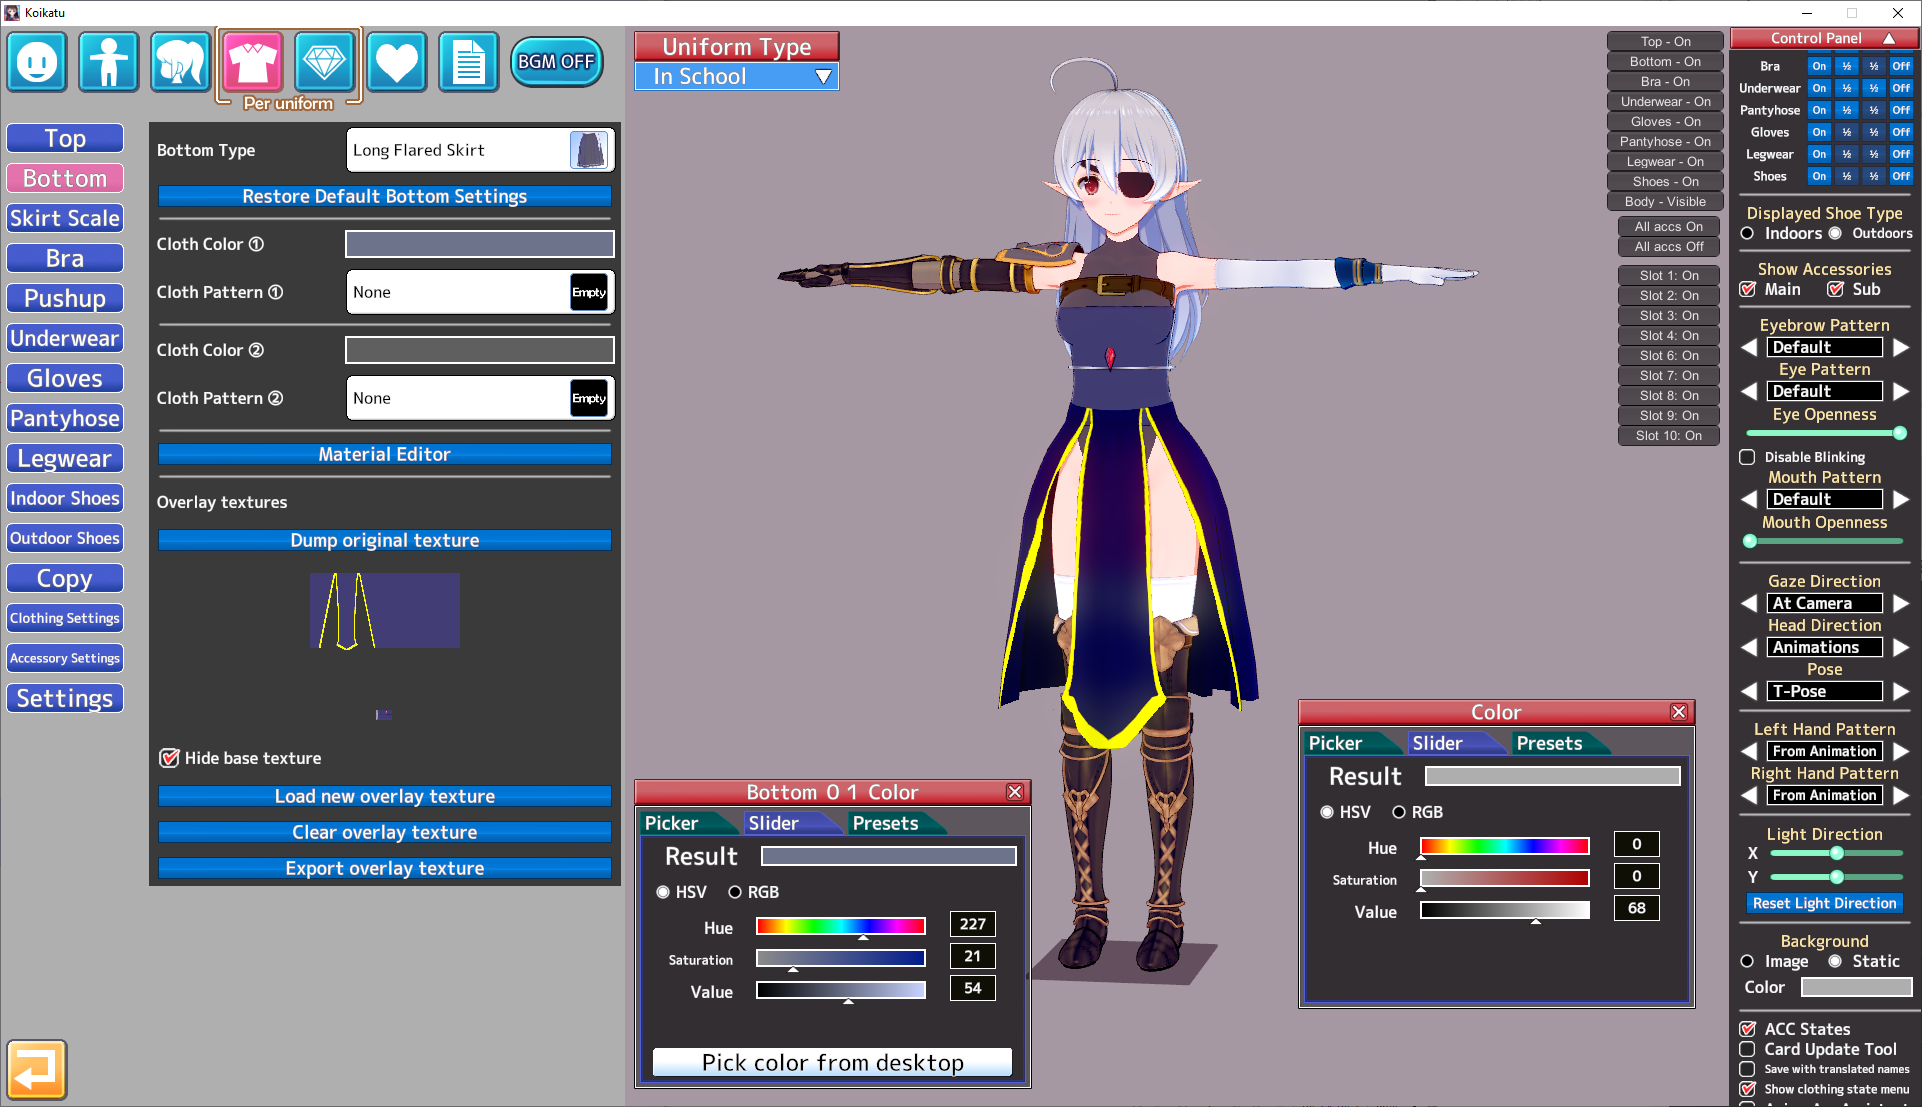This screenshot has width=1922, height=1107.
Task: Click the Cloth Color 1 swatch
Action: click(x=480, y=244)
